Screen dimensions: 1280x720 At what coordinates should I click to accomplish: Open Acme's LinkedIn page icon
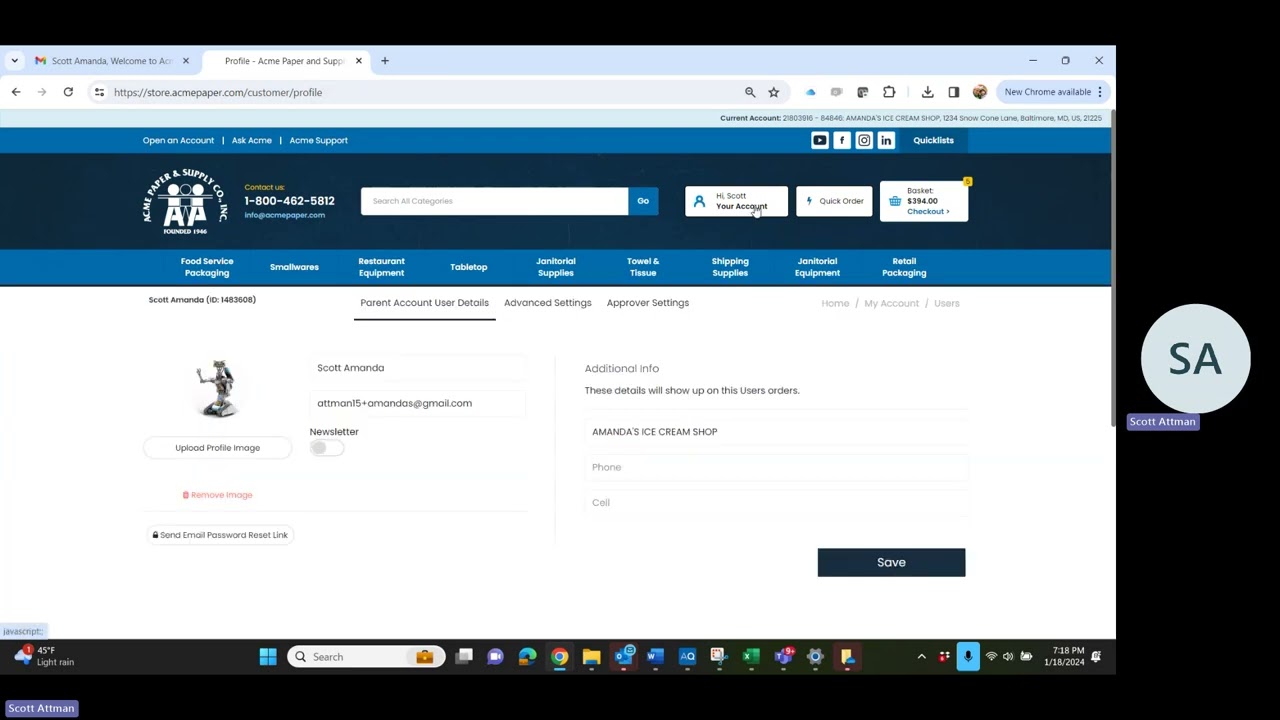886,140
